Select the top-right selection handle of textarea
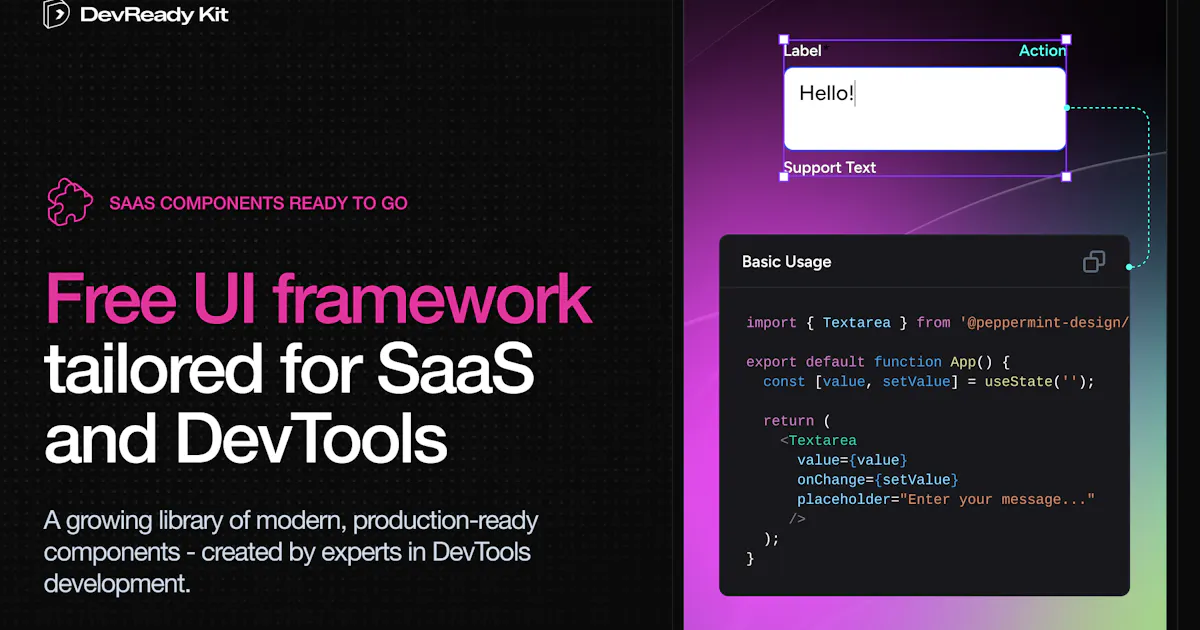The image size is (1200, 630). coord(1066,40)
